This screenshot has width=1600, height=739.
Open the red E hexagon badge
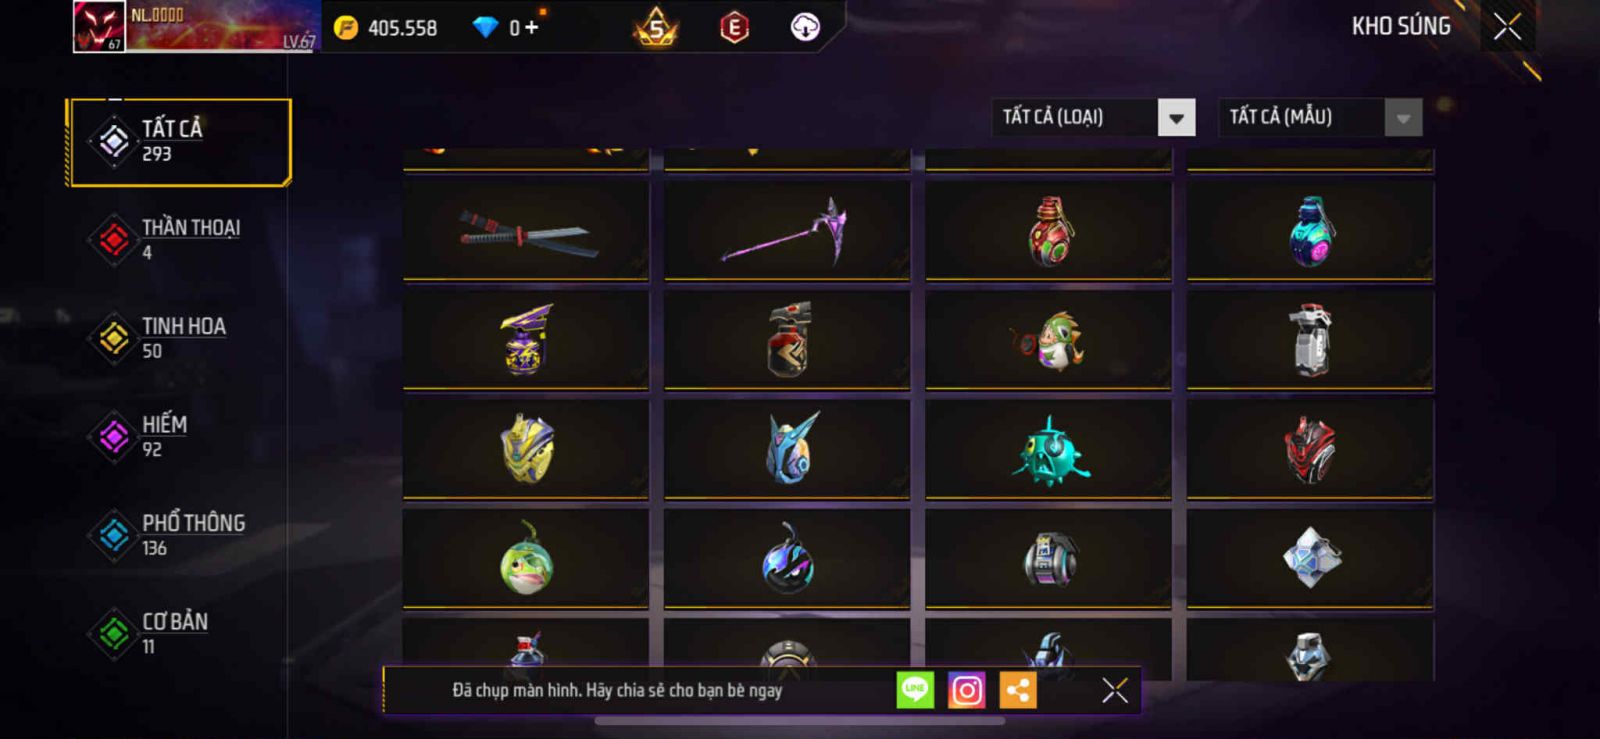[734, 28]
